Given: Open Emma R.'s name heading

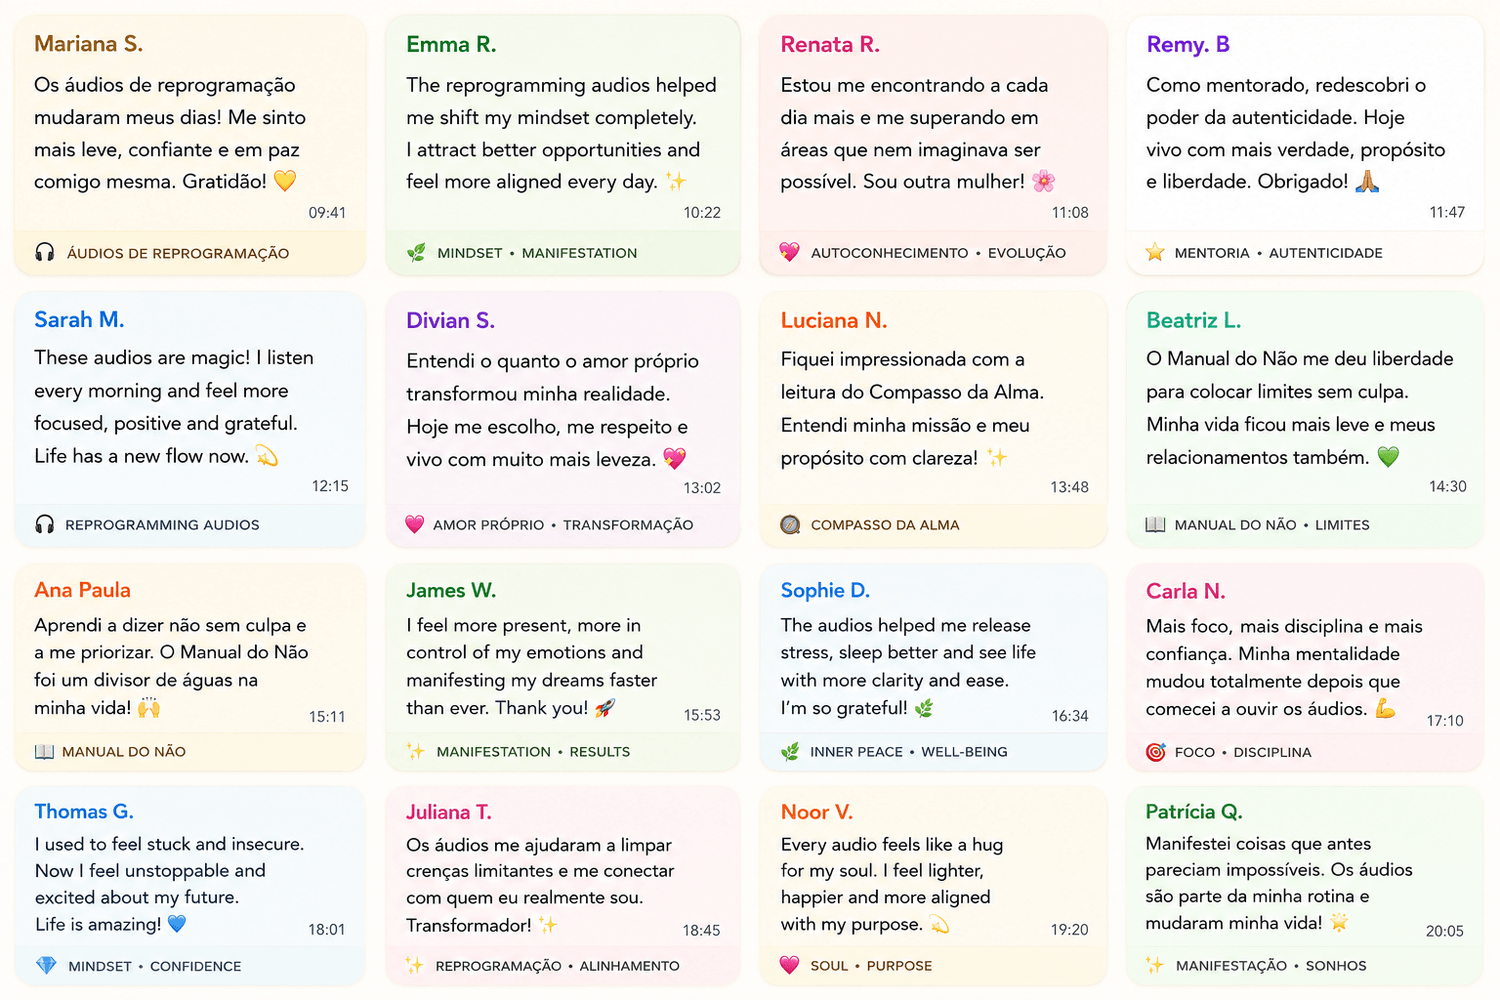Looking at the screenshot, I should tap(451, 44).
